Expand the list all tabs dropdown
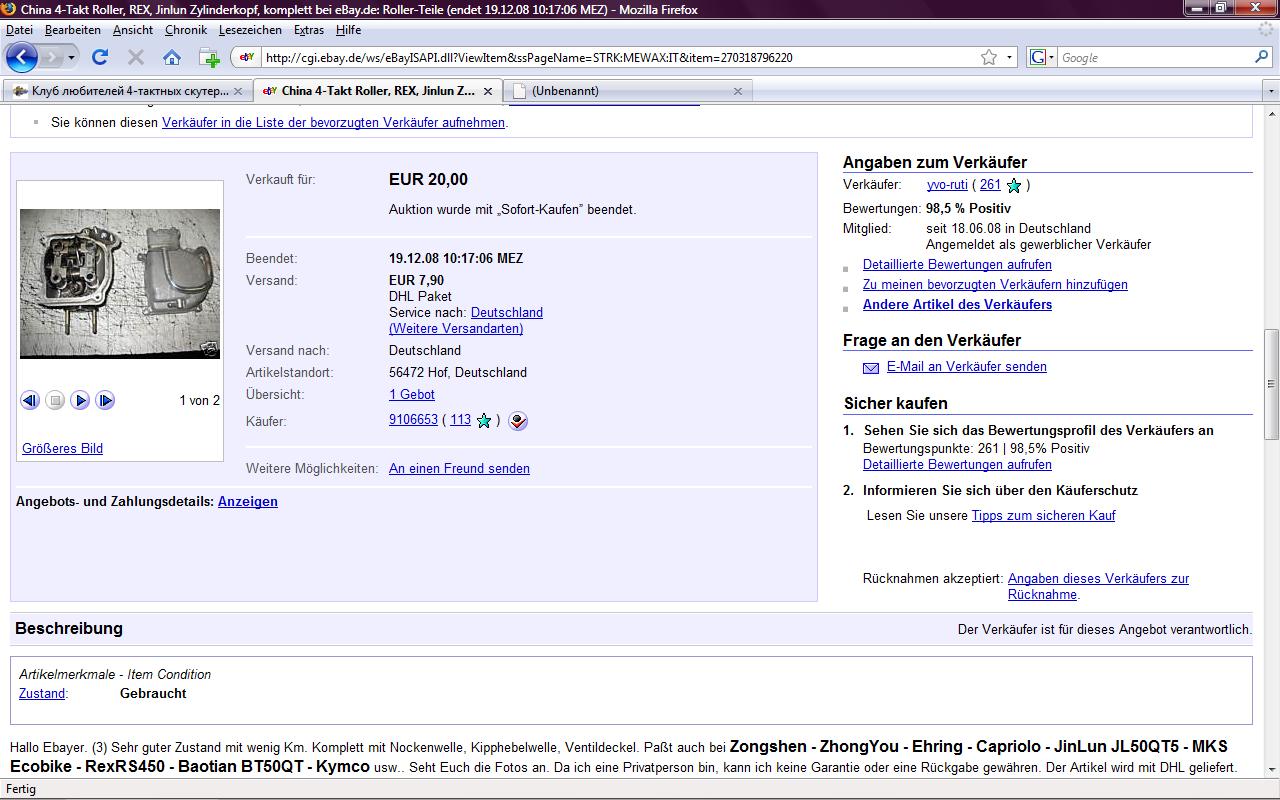This screenshot has height=800, width=1280. (1271, 91)
